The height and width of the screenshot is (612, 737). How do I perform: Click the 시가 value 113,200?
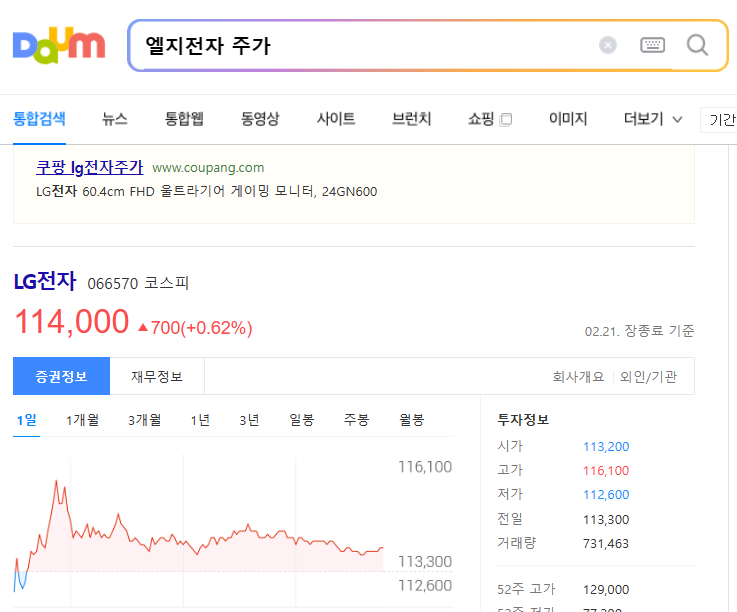pos(606,446)
